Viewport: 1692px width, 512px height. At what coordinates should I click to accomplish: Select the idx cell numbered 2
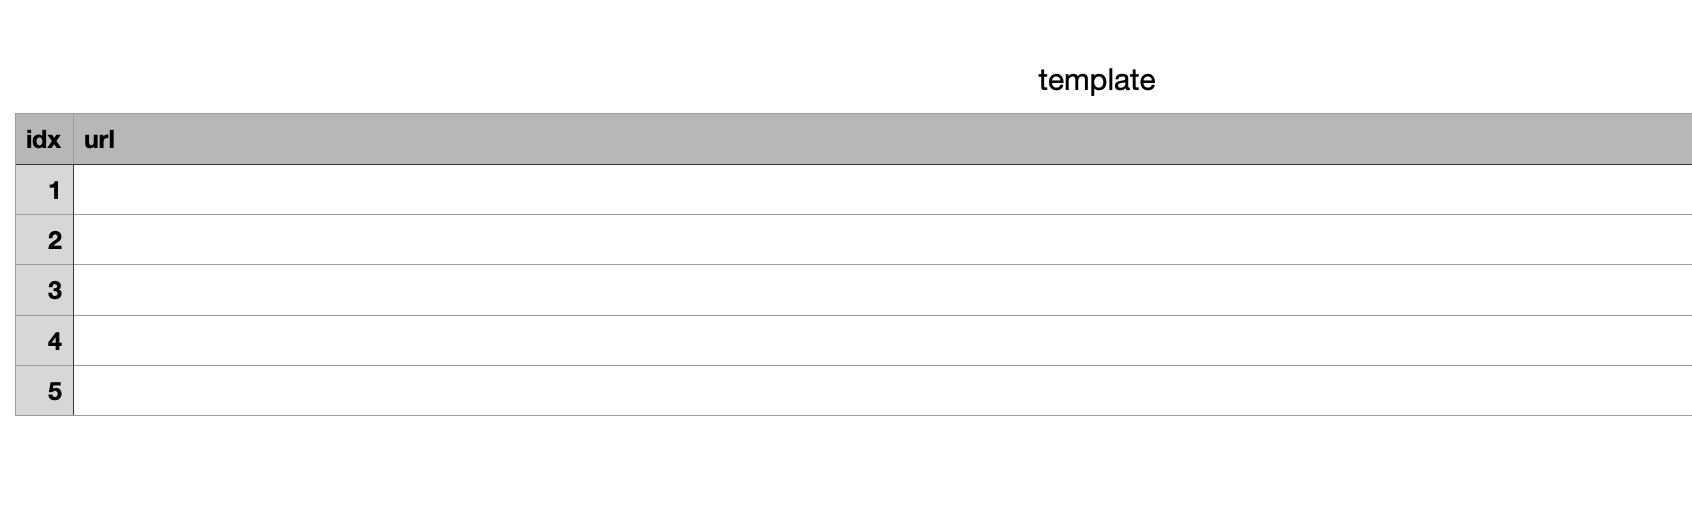pyautogui.click(x=44, y=240)
